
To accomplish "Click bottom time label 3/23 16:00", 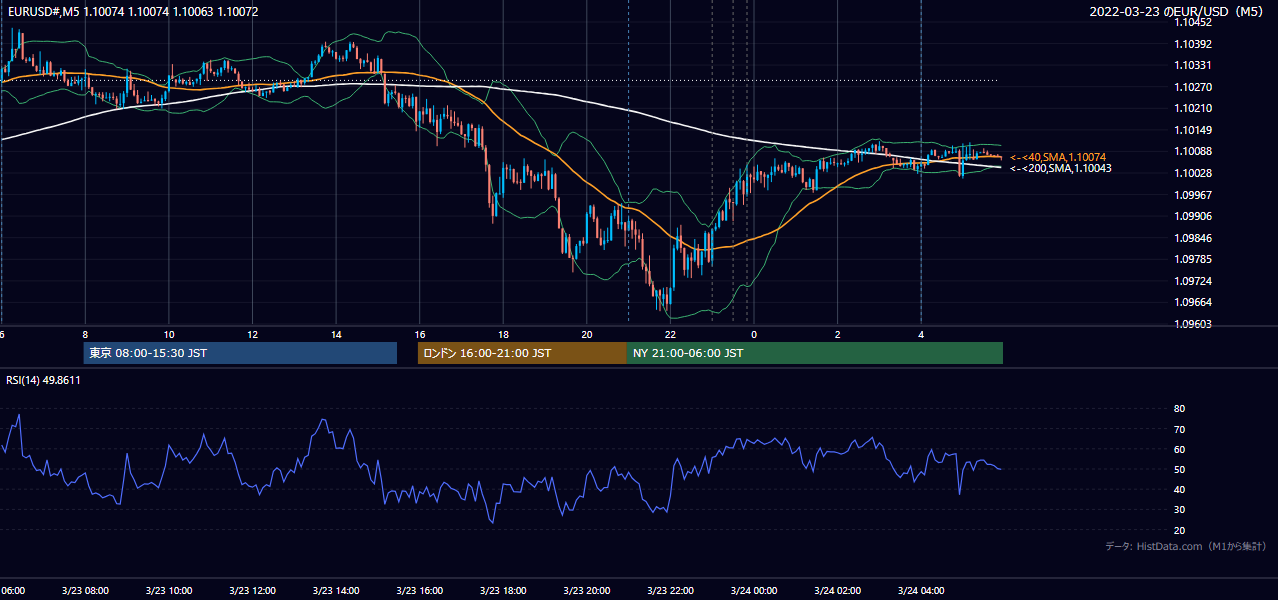I will (420, 590).
